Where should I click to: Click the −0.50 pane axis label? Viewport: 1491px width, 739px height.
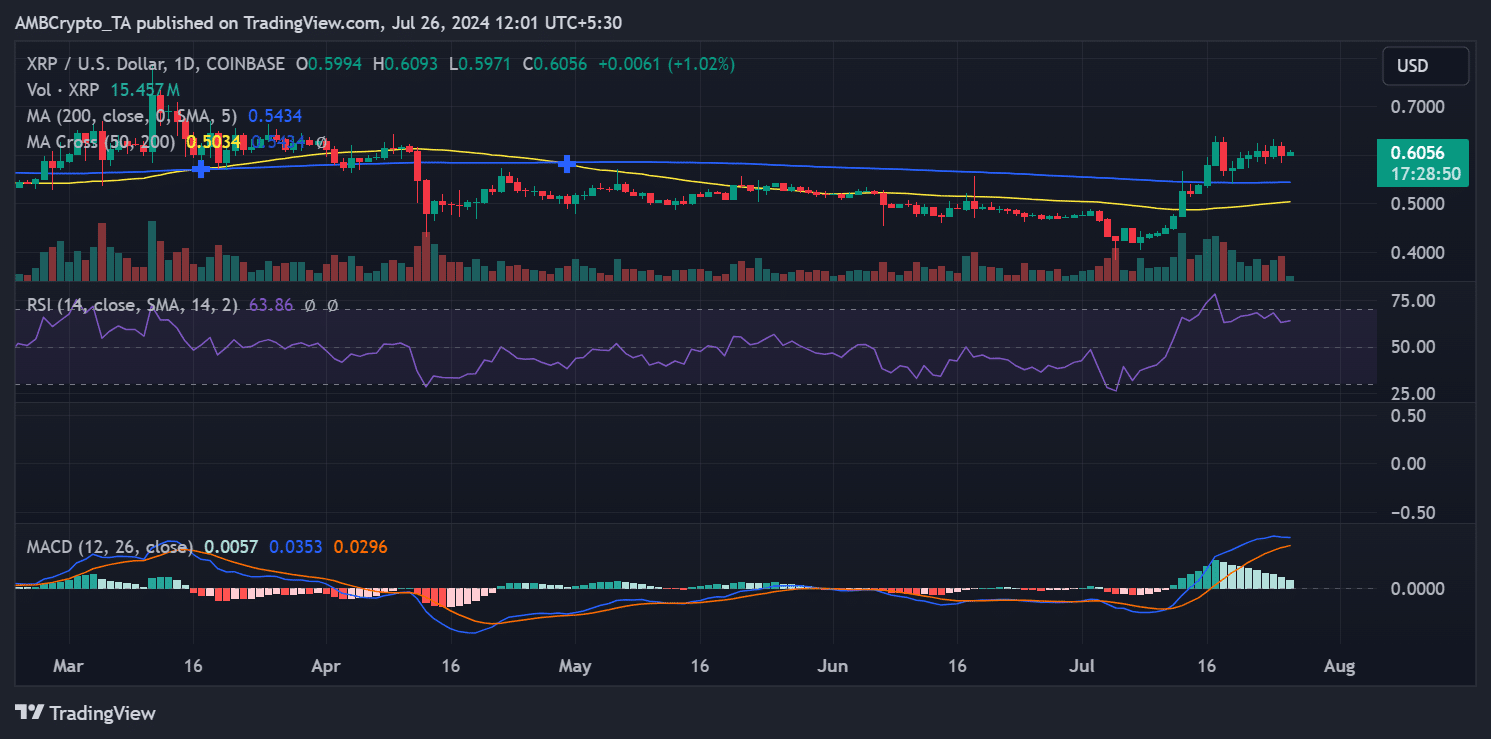1412,512
